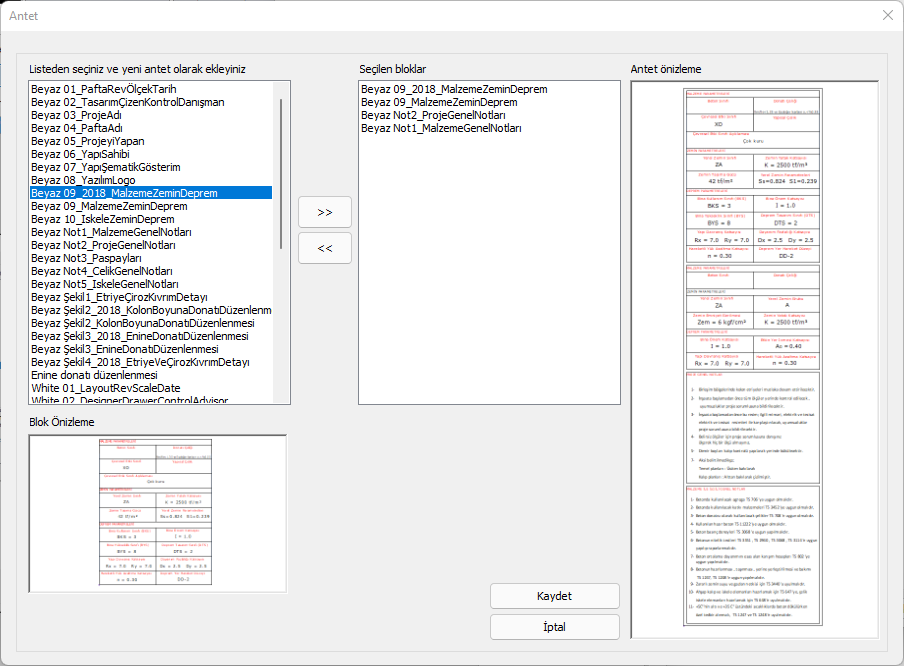Select Beyaz 03_ProjeAdı list item
This screenshot has height=666, width=904.
(x=77, y=115)
